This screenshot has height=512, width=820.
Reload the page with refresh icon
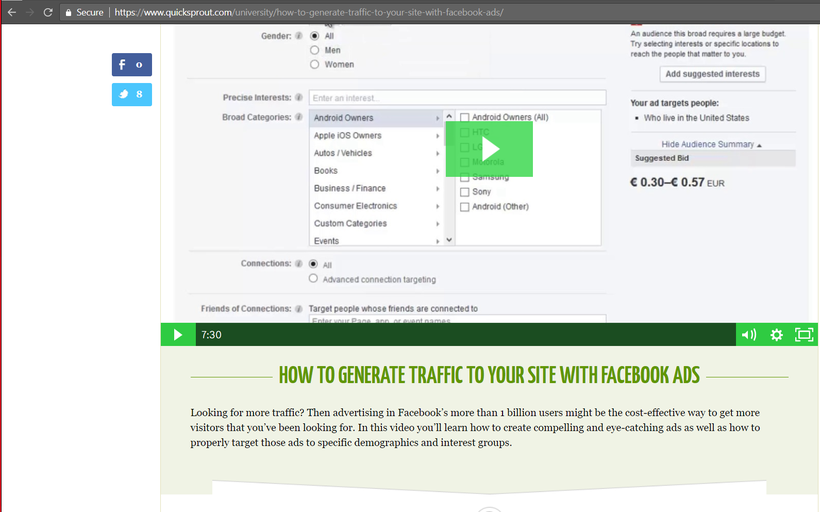(48, 12)
